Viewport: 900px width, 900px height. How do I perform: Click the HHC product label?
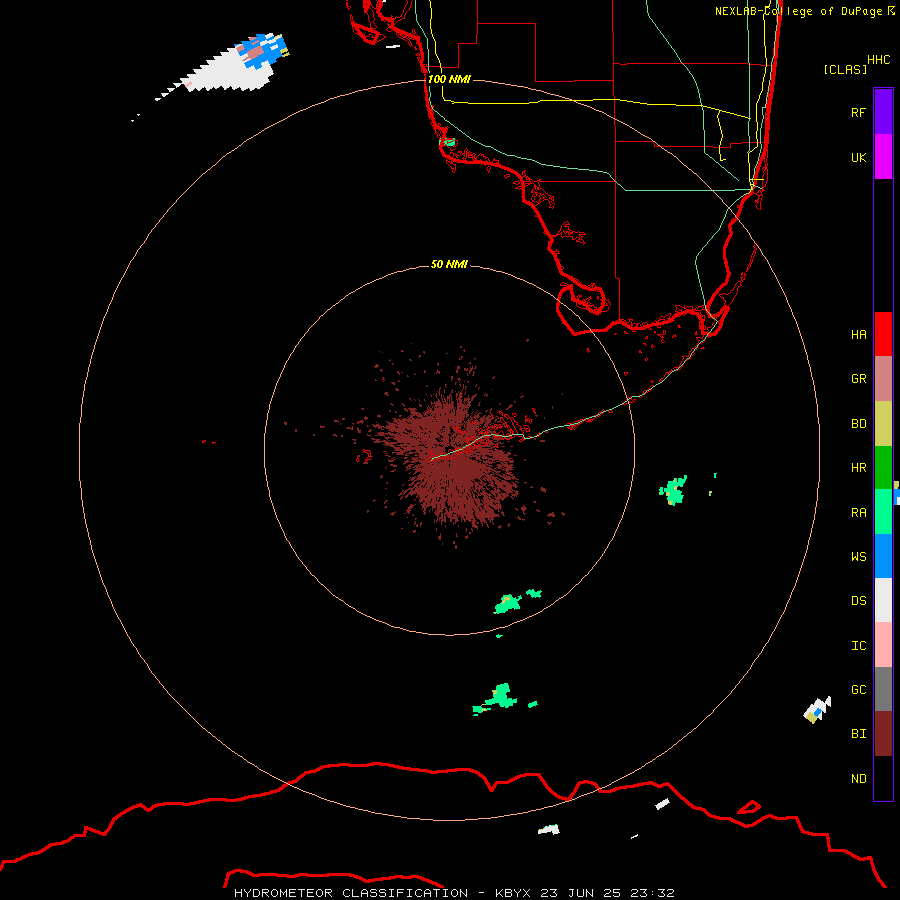click(878, 60)
